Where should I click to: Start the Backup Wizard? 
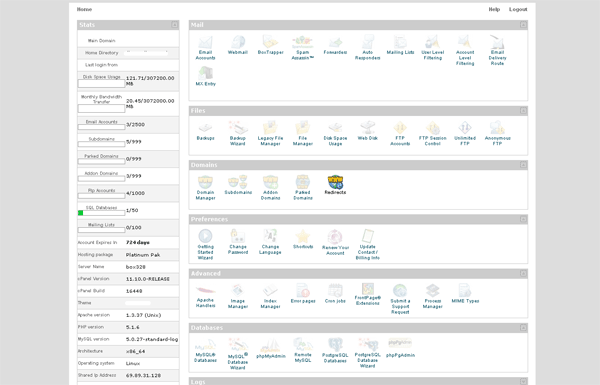(238, 134)
